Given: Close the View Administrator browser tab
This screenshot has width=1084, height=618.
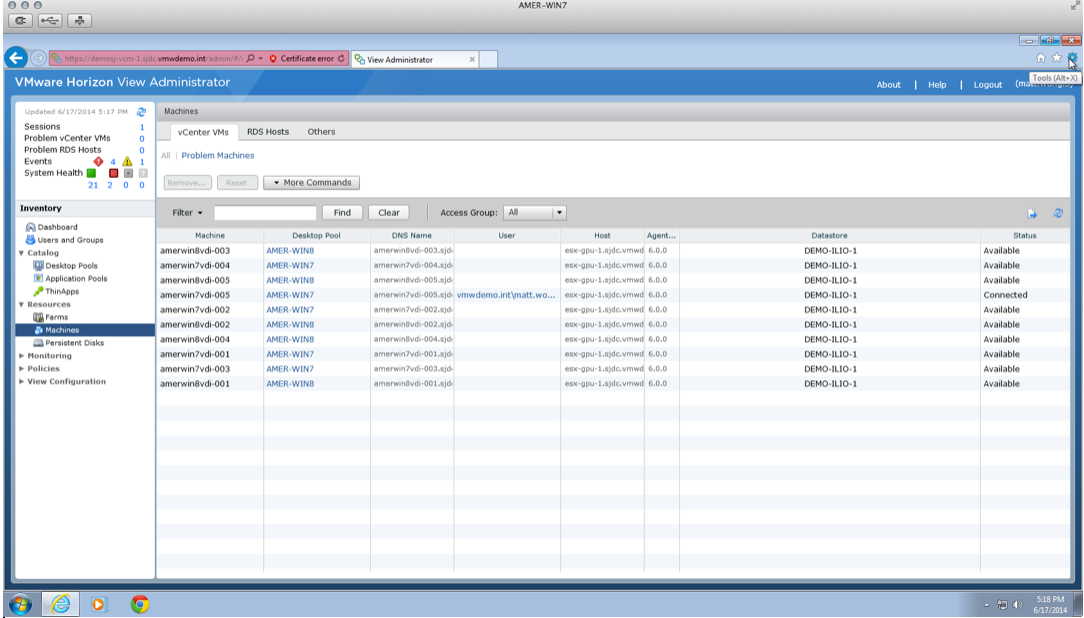Looking at the screenshot, I should [472, 59].
